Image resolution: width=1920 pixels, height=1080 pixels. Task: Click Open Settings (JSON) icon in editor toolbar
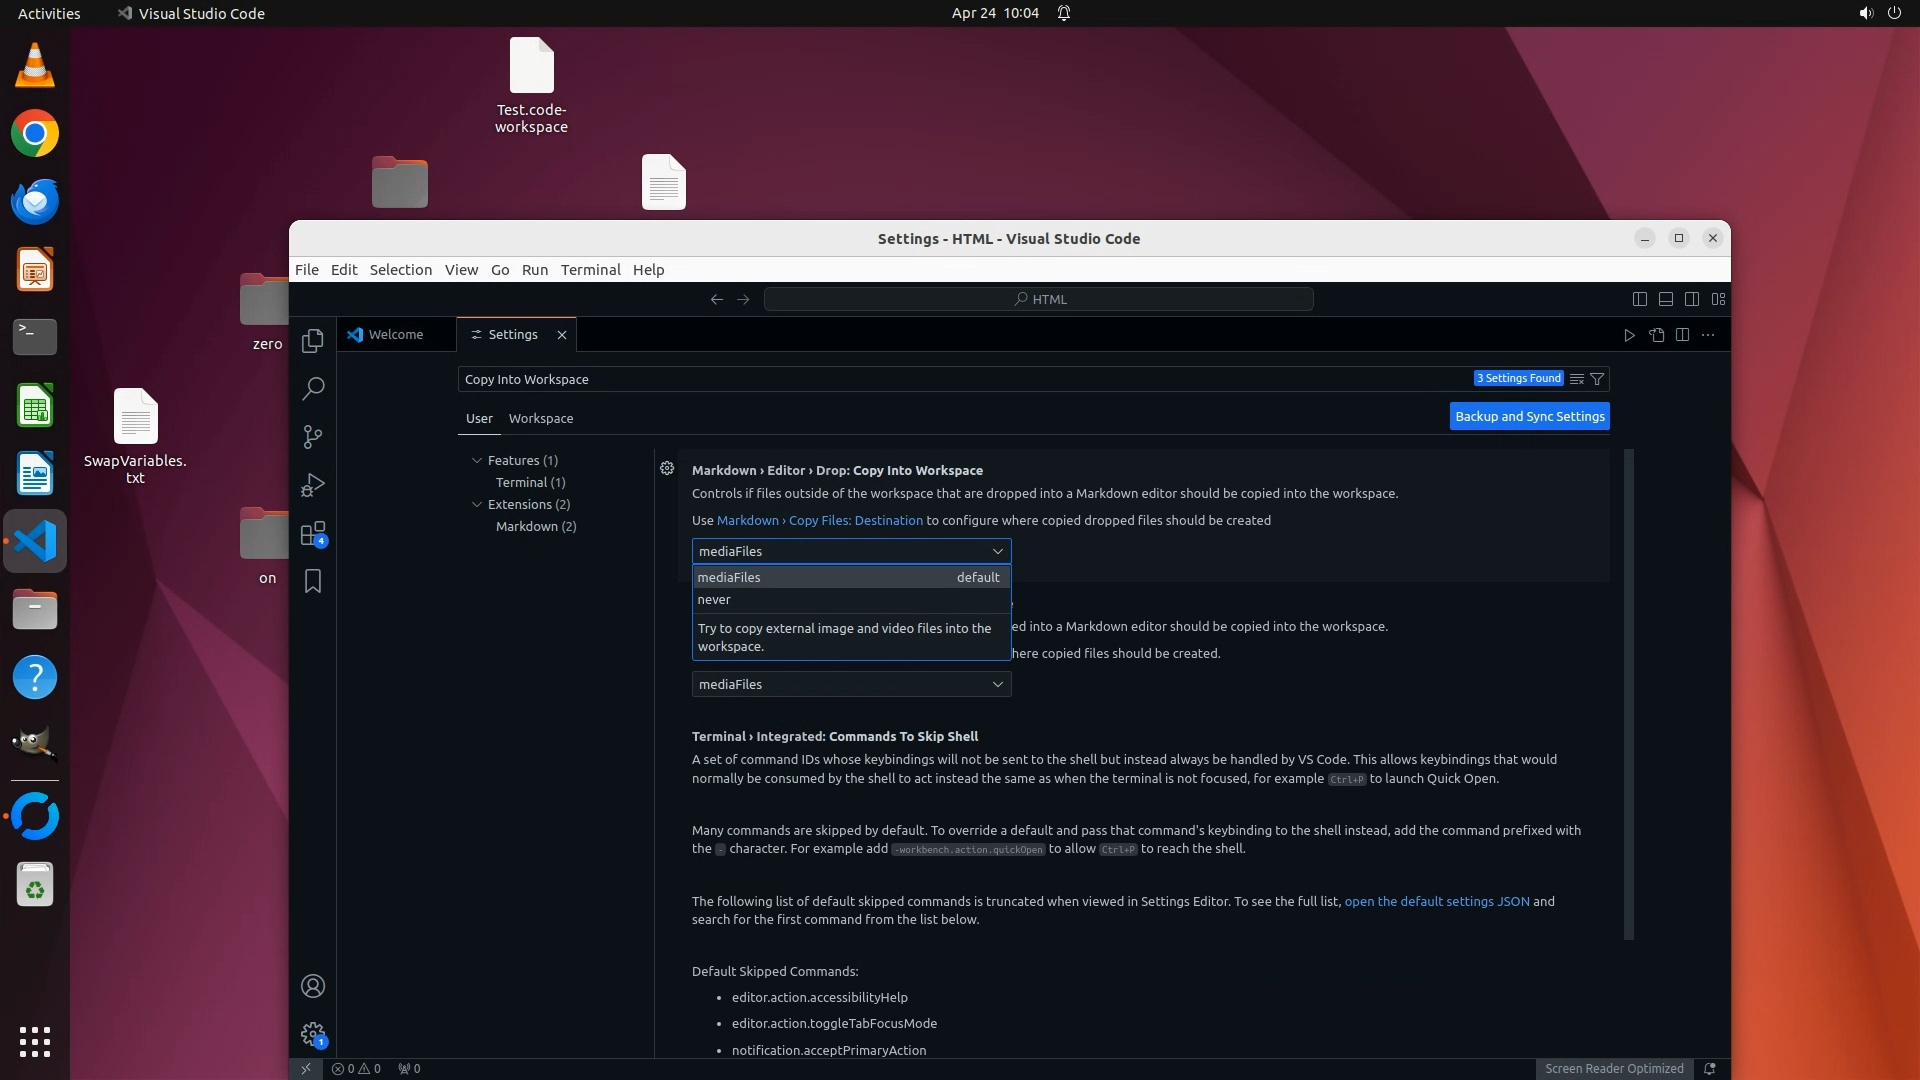pyautogui.click(x=1656, y=335)
